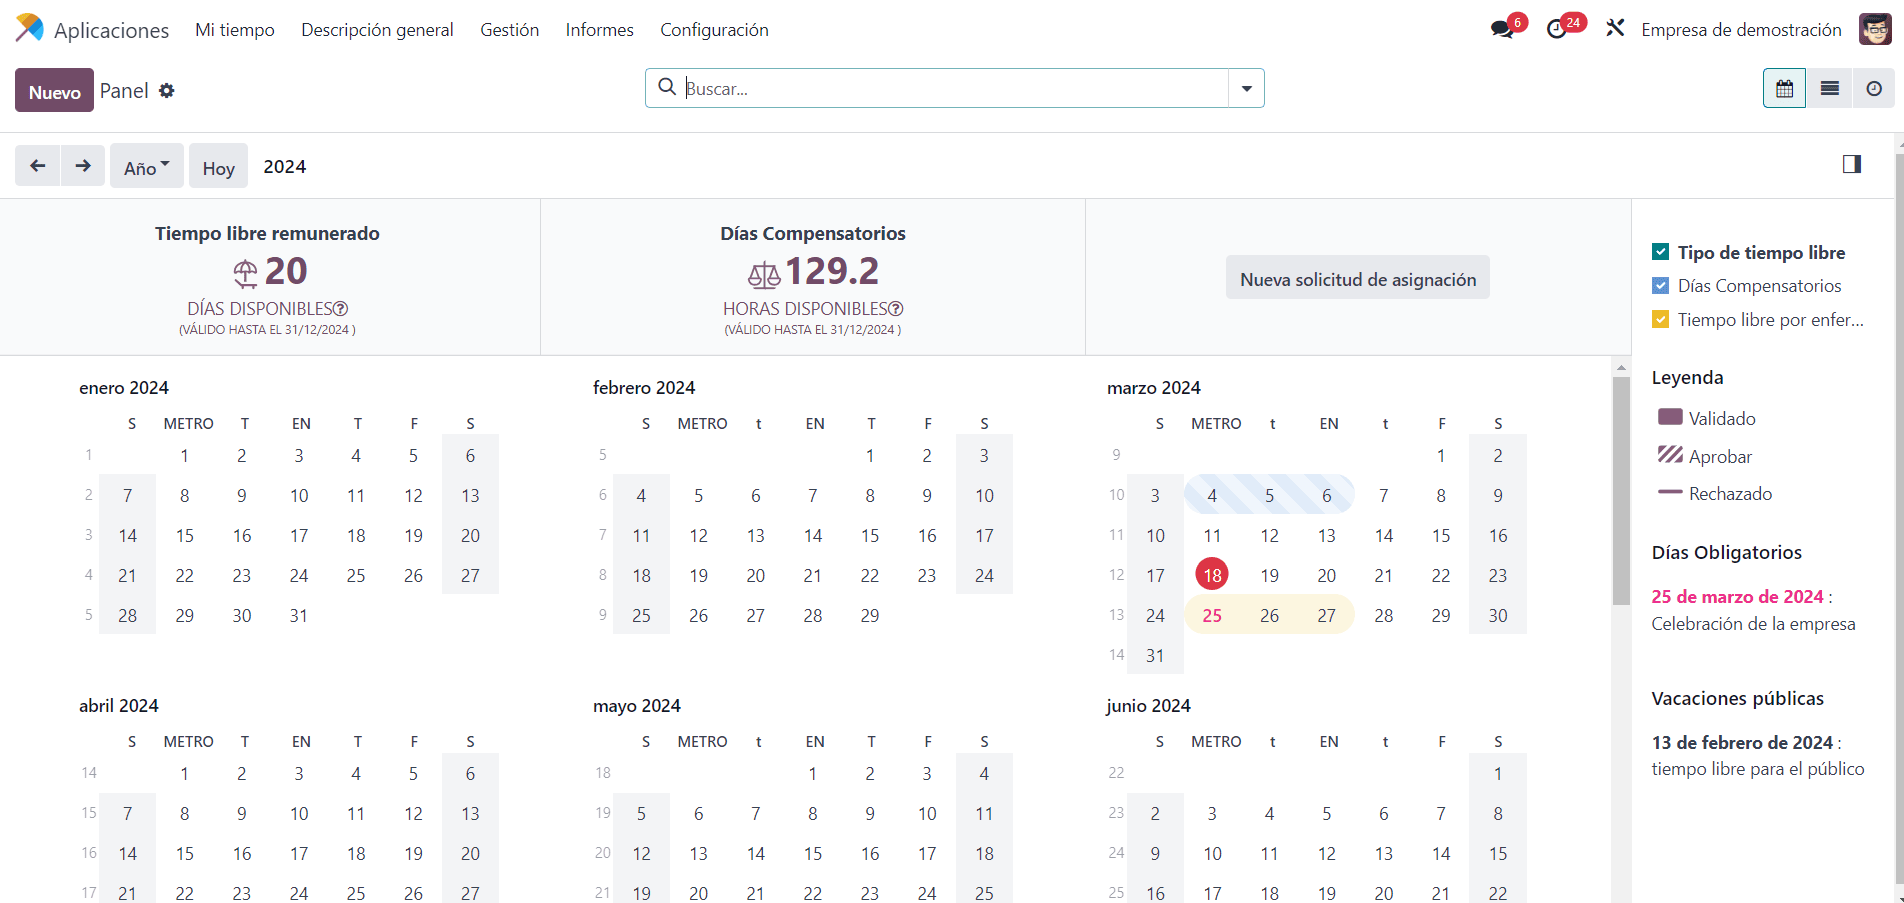This screenshot has width=1904, height=903.
Task: Open the Gestión menu
Action: (510, 30)
